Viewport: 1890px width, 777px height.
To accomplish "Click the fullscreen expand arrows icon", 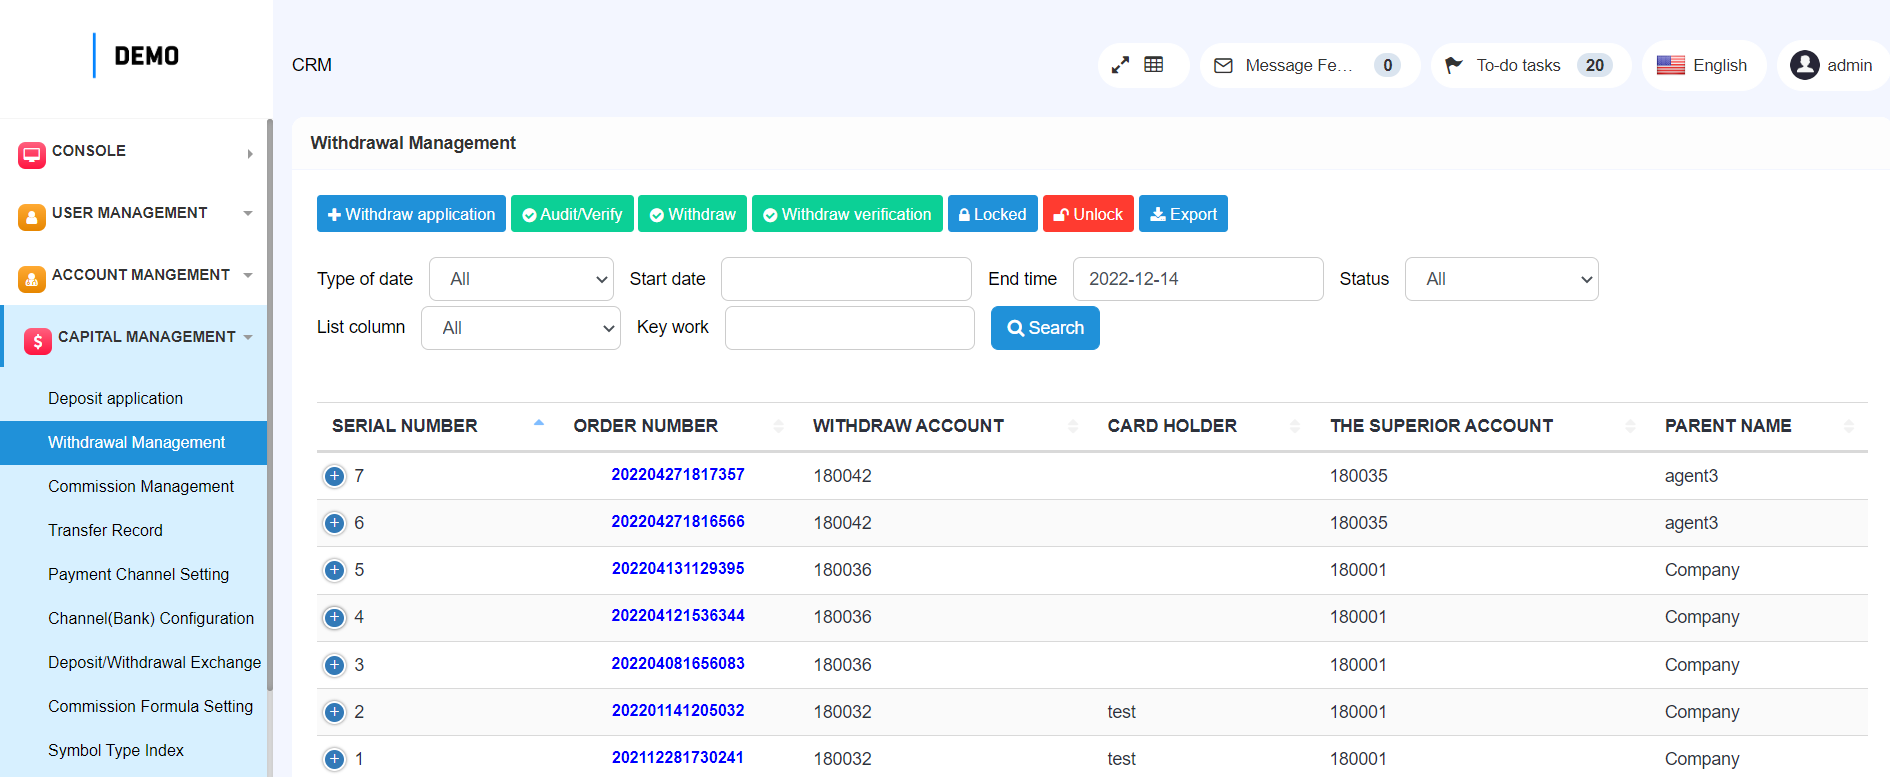I will [1120, 65].
